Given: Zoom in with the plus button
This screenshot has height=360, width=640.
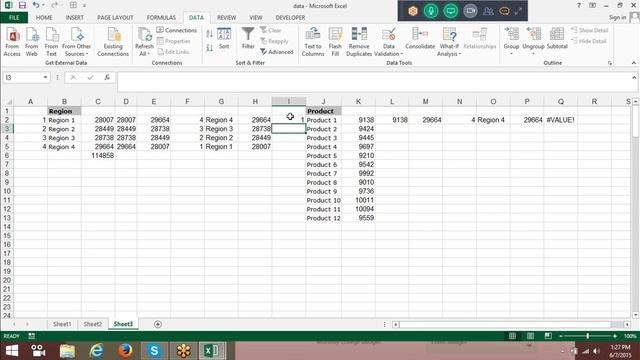Looking at the screenshot, I should pos(615,336).
